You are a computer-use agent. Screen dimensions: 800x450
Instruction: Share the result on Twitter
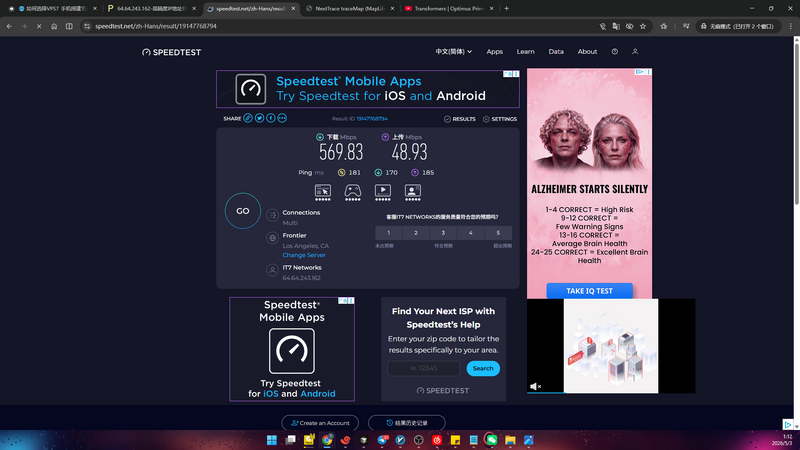[x=259, y=118]
